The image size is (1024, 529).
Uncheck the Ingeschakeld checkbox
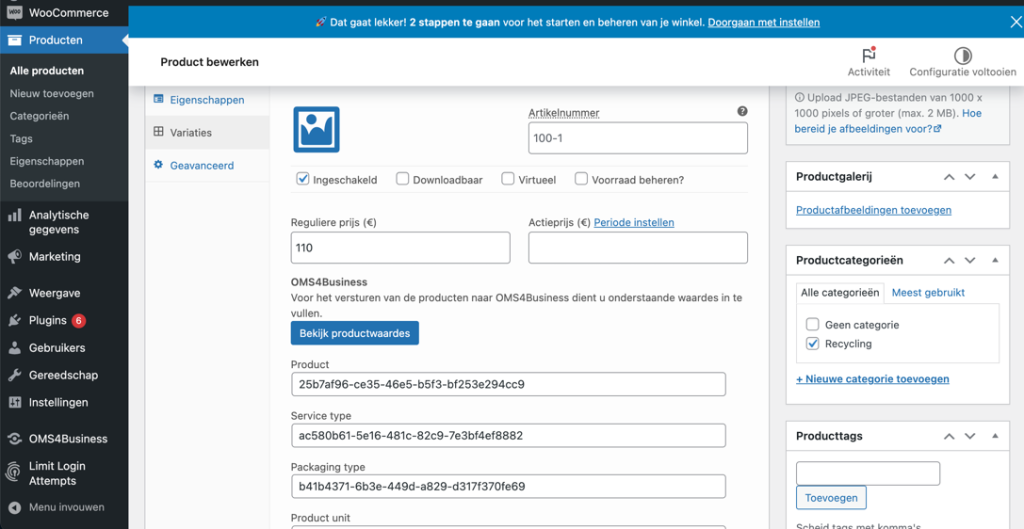pos(303,179)
